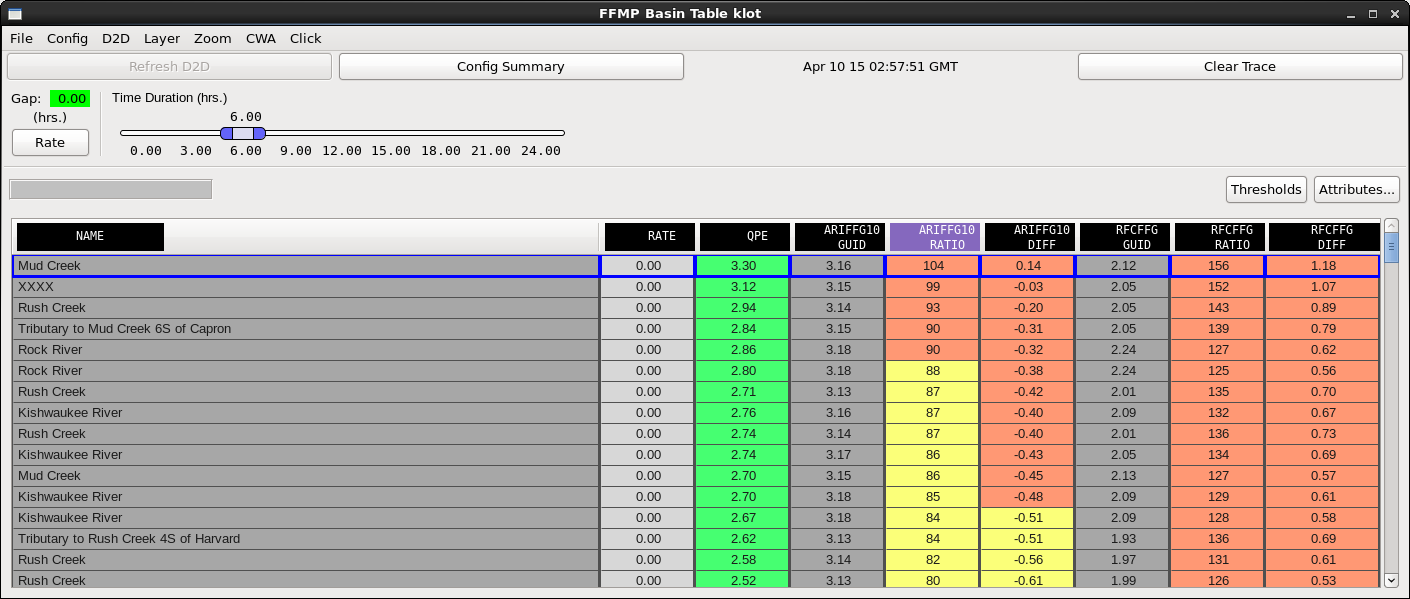Click the RFCFFG guid value 1.93
The image size is (1410, 599).
click(x=1123, y=539)
